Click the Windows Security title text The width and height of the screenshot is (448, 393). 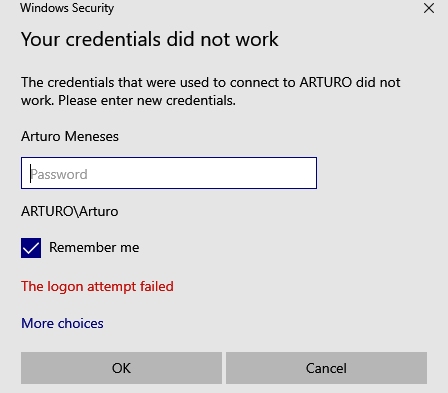click(x=67, y=8)
